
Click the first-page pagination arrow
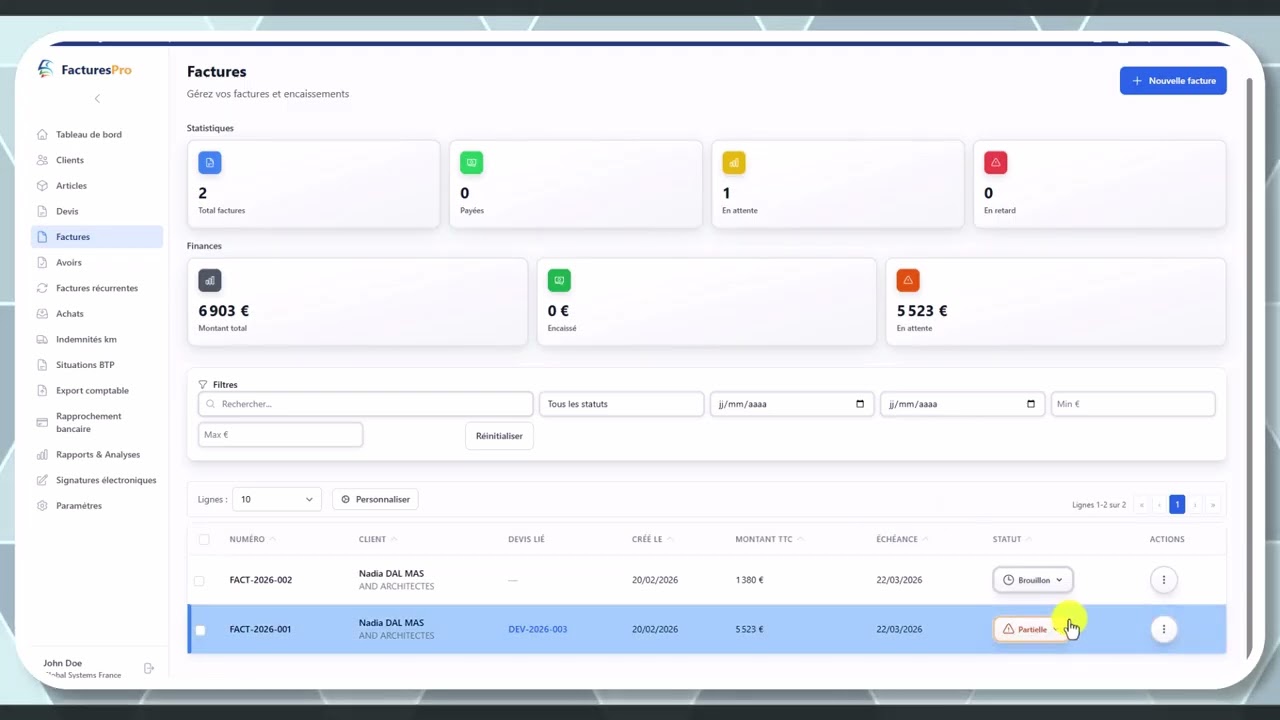pyautogui.click(x=1142, y=505)
